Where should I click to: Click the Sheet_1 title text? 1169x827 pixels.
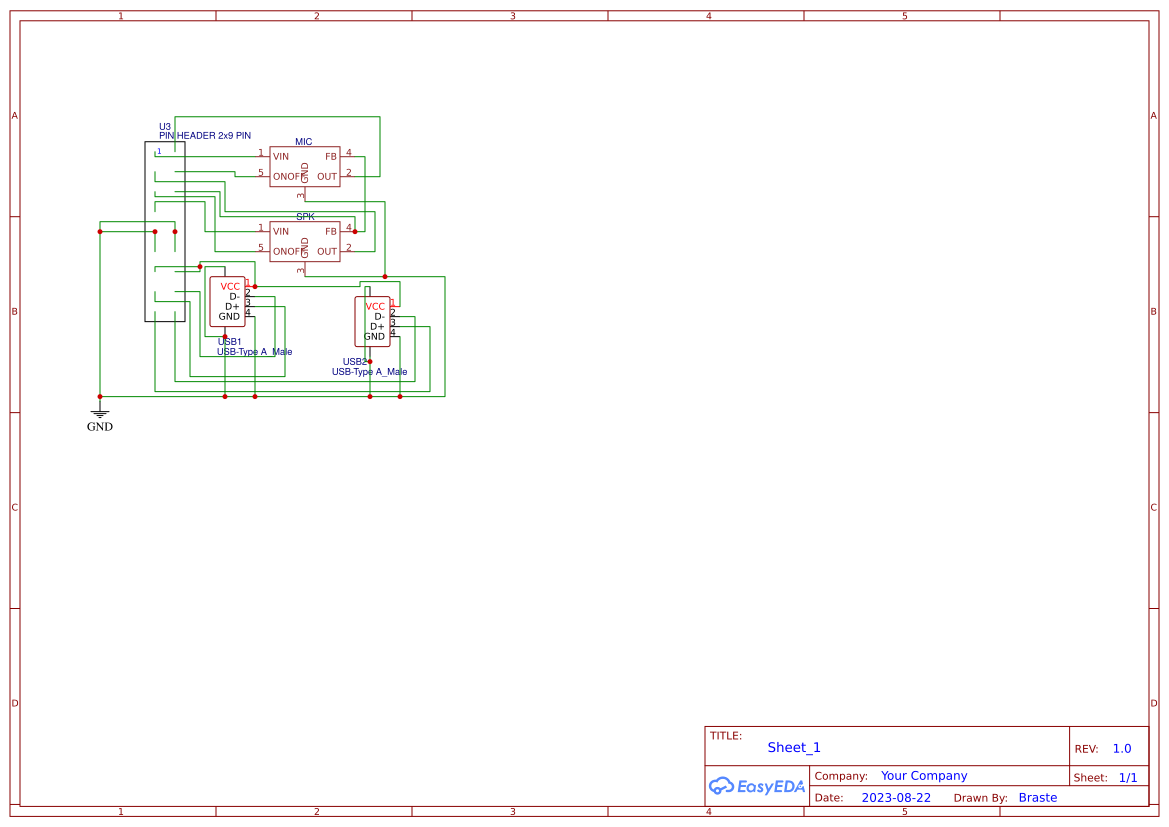pyautogui.click(x=793, y=747)
